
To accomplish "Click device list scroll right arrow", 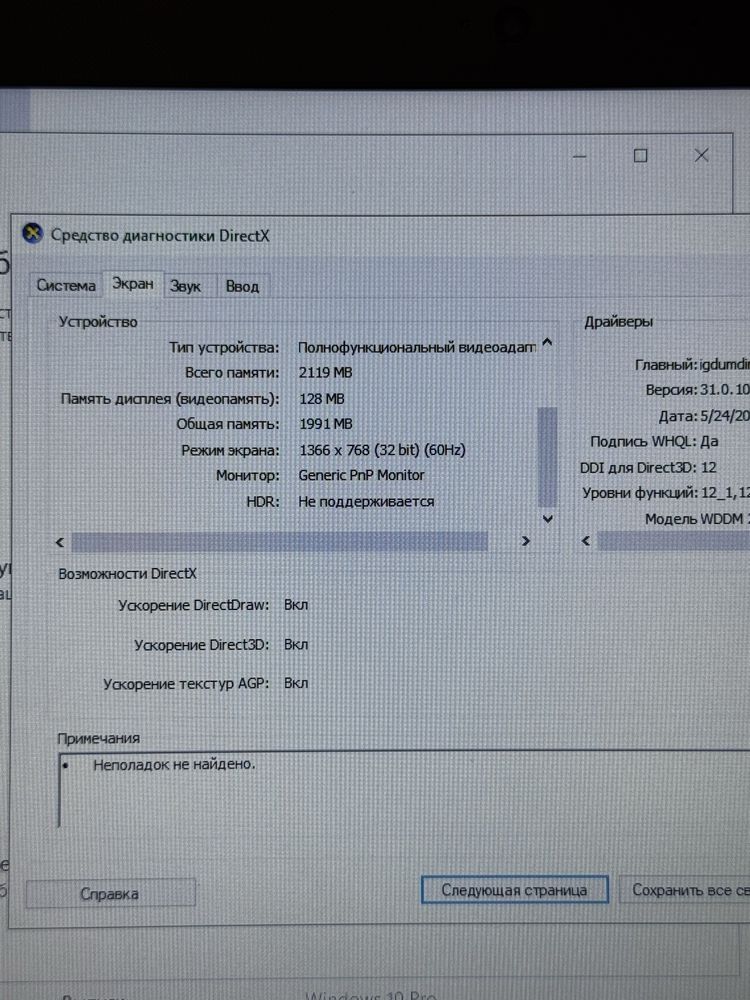I will click(x=526, y=541).
